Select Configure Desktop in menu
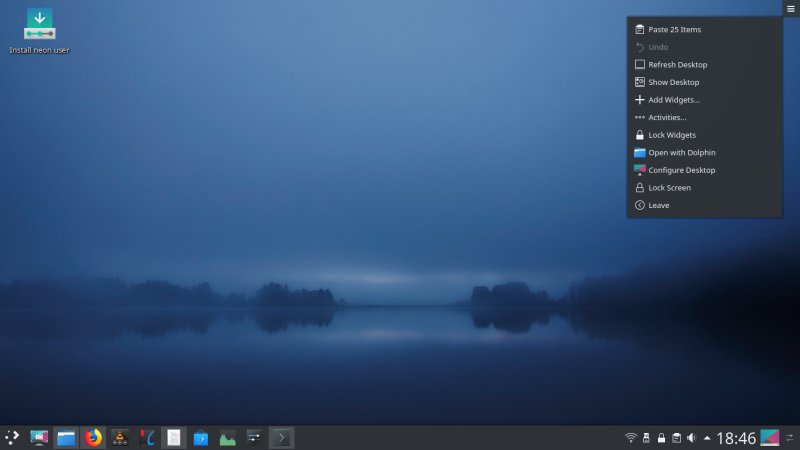Screen dimensions: 800x450 [x=705, y=170]
